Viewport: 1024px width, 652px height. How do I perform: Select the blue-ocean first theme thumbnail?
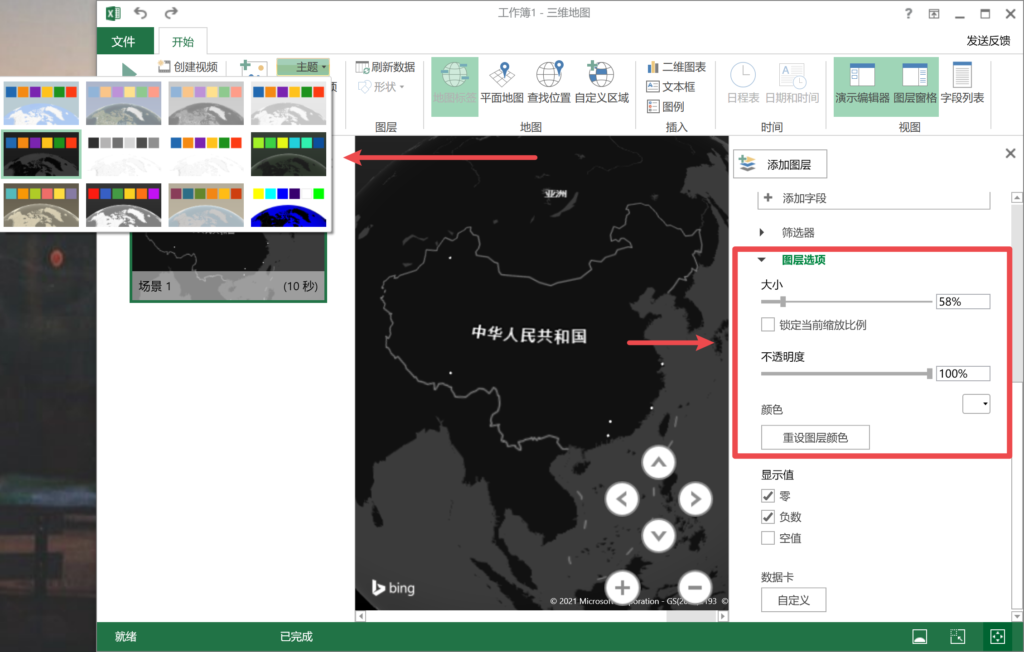click(41, 103)
